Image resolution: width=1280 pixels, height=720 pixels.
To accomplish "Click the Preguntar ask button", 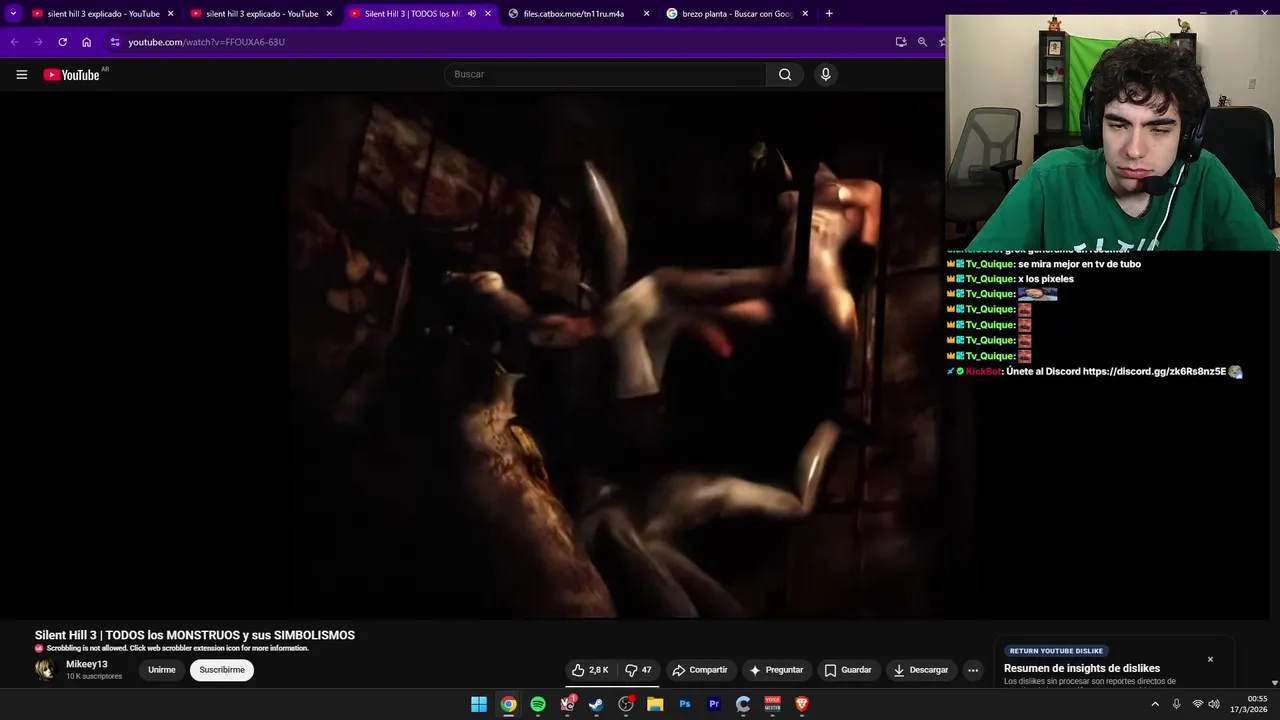I will pos(776,670).
